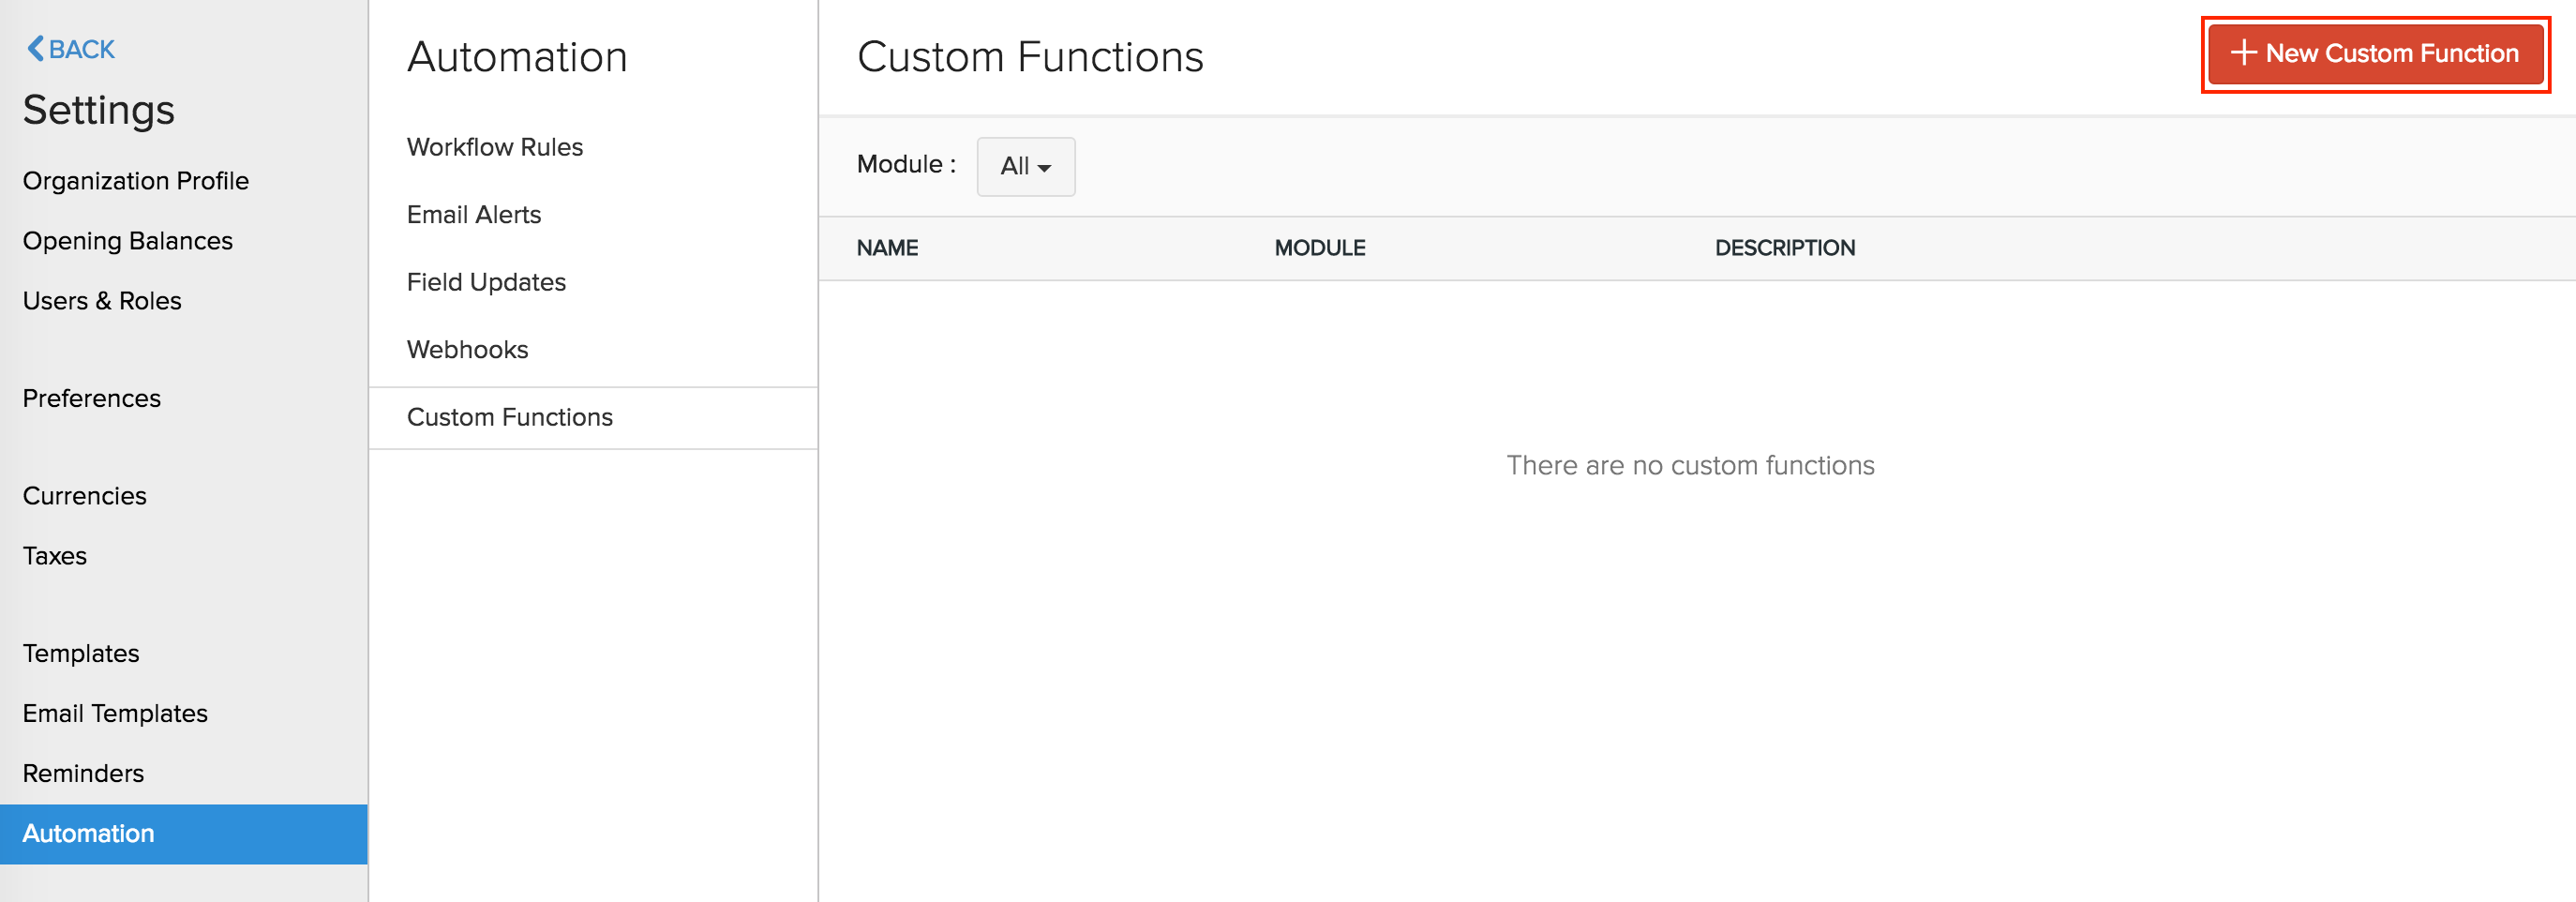Click the plus icon on New Custom Function
This screenshot has width=2576, height=902.
(2243, 53)
